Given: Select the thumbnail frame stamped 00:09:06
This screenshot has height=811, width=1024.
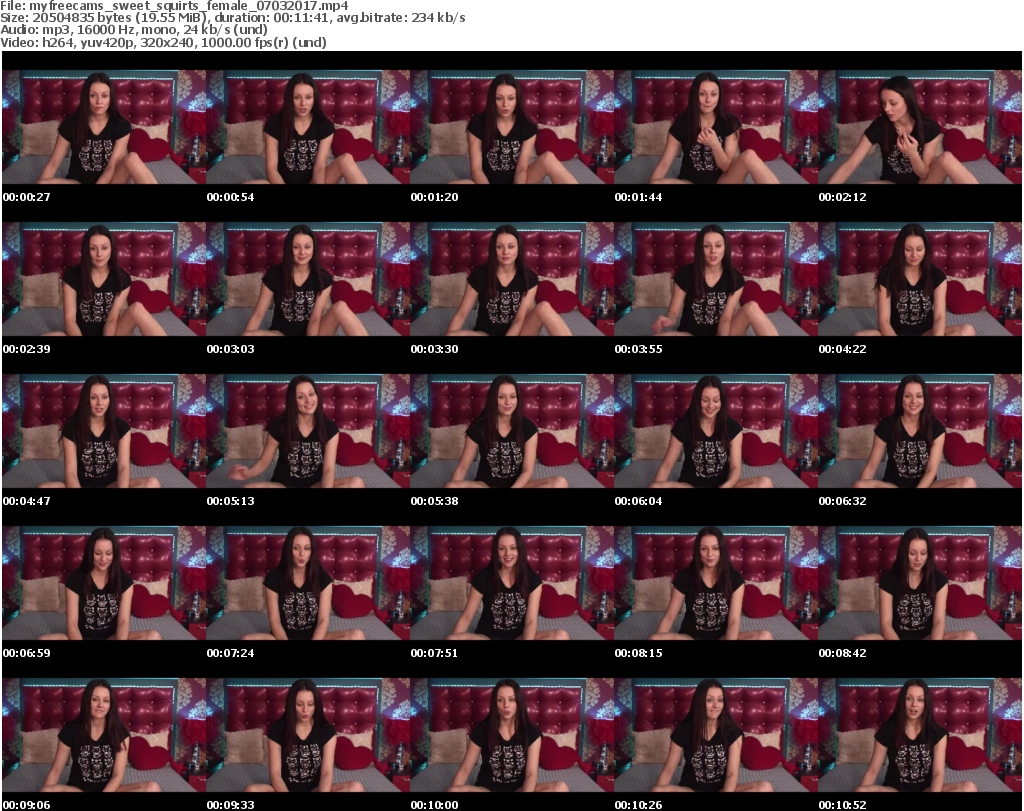Looking at the screenshot, I should [104, 735].
